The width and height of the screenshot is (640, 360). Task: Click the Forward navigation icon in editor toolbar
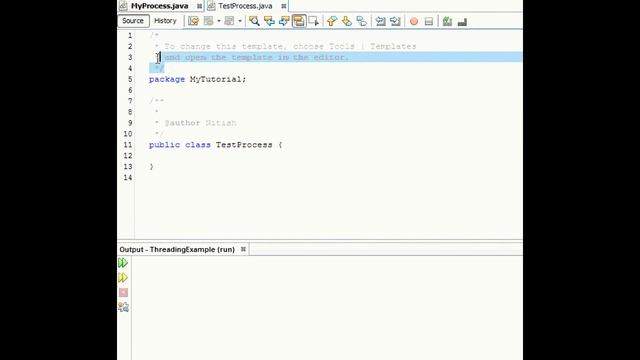coord(229,21)
